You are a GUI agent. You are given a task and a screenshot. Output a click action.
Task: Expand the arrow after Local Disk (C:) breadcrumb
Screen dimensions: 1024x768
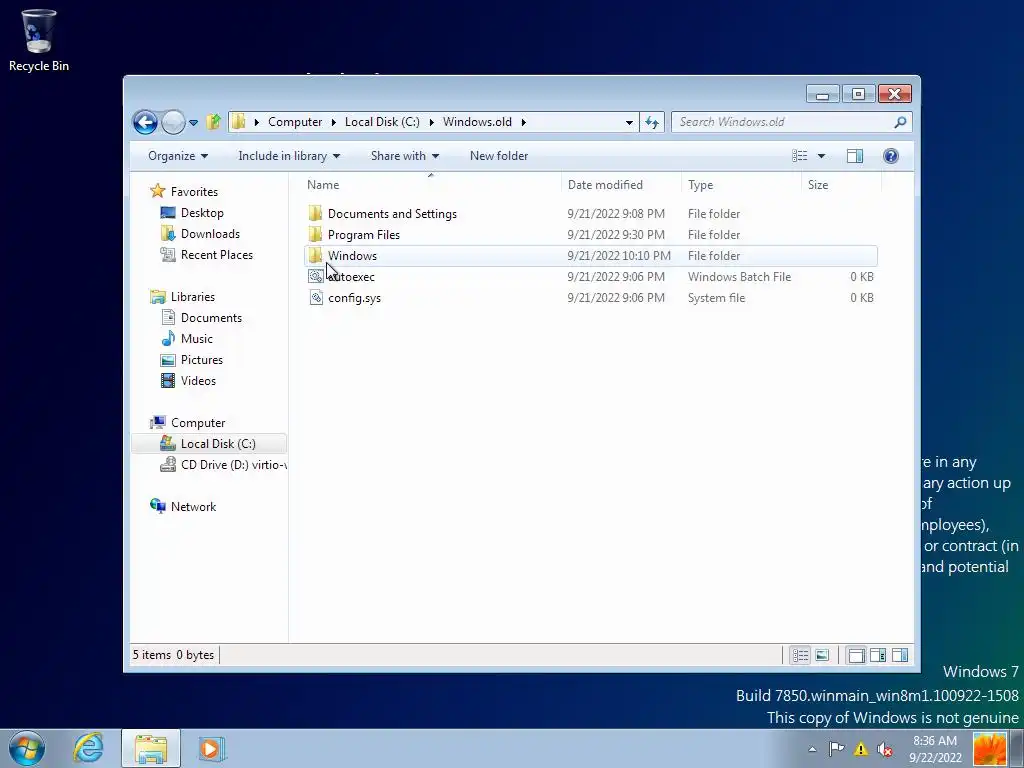pos(432,122)
